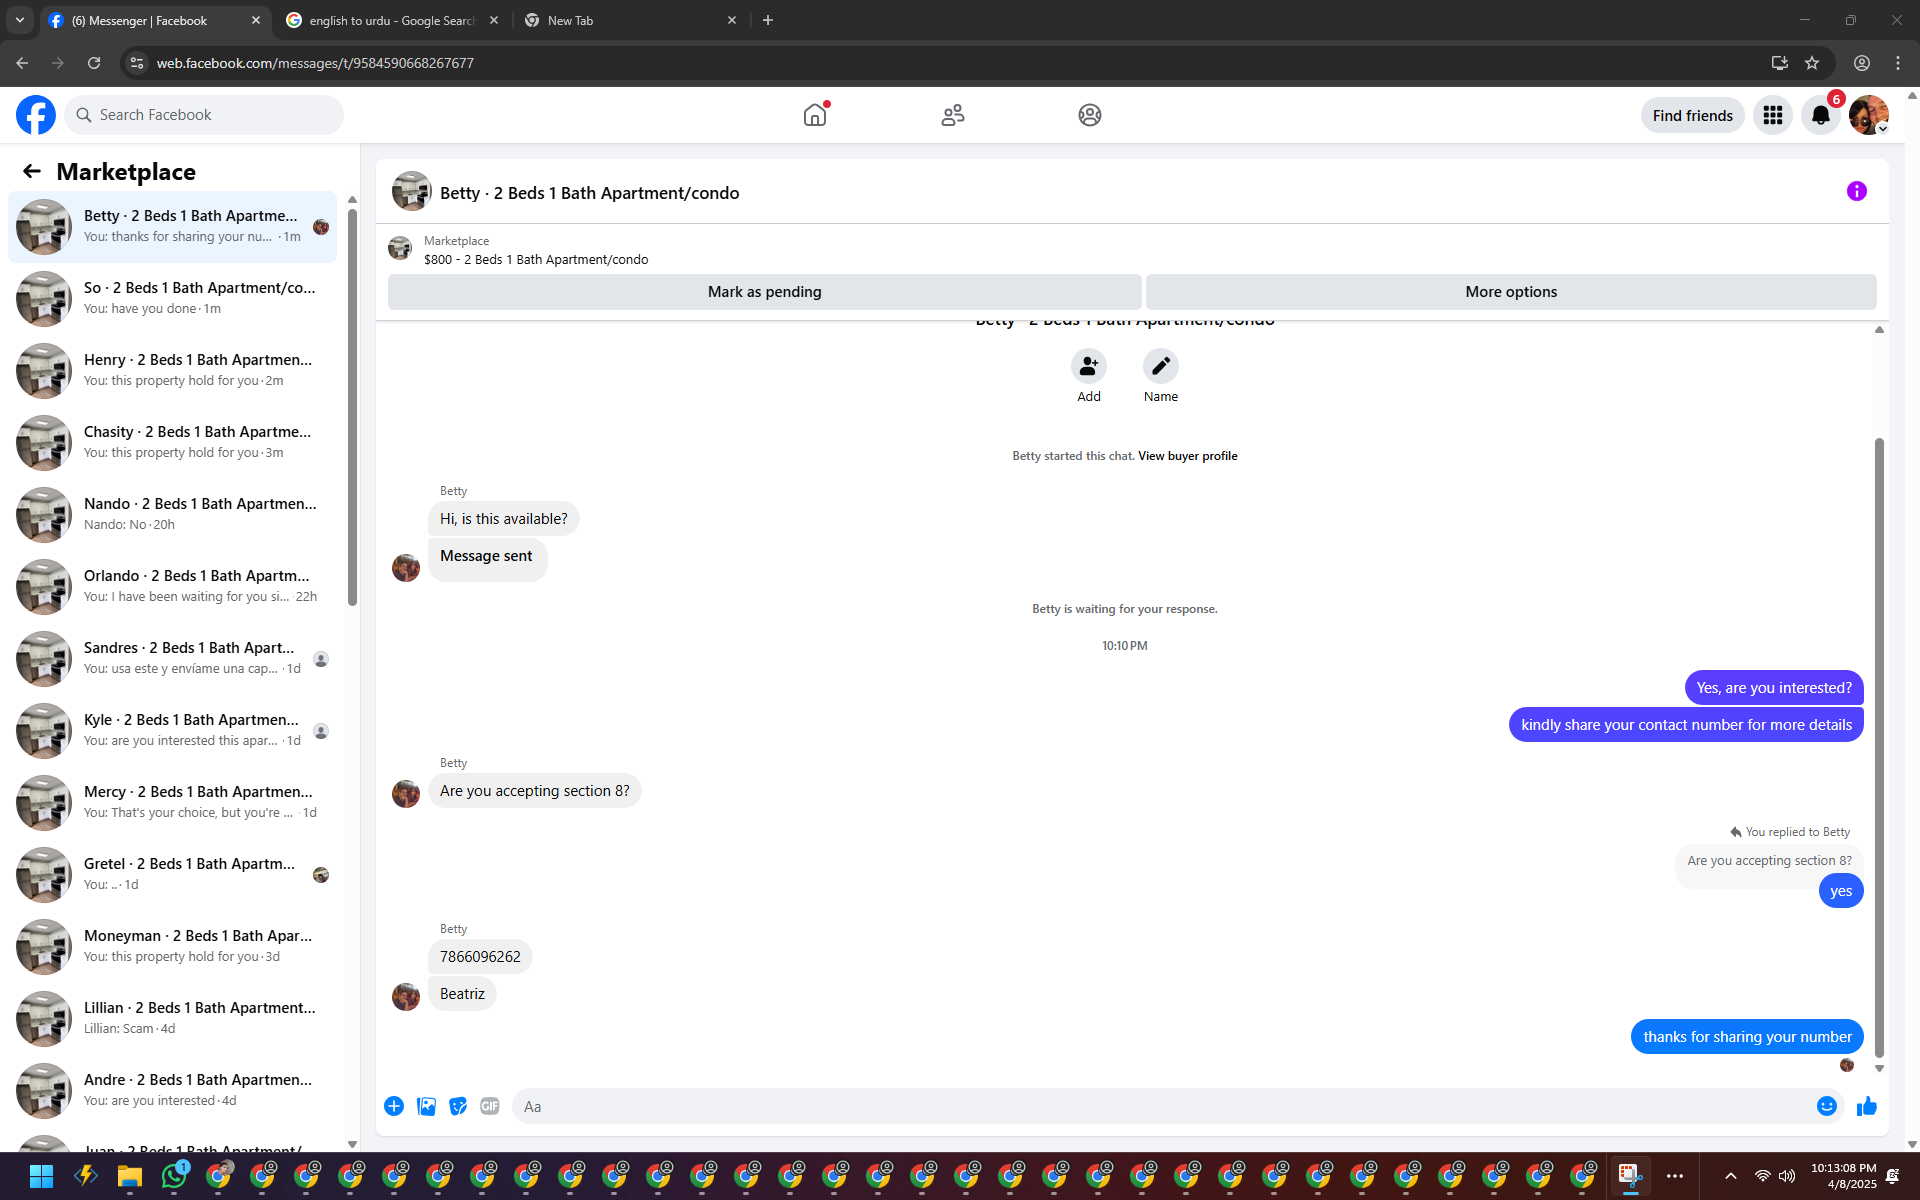This screenshot has width=1920, height=1200.
Task: Open the emoji picker in message box
Action: 1826,1106
